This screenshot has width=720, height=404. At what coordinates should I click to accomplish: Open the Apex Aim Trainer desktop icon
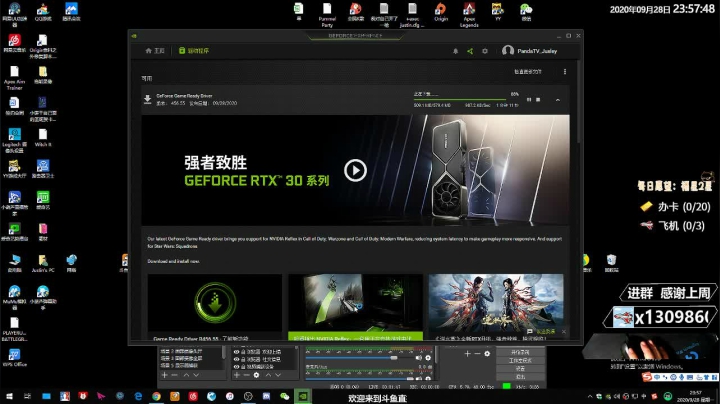coord(14,78)
